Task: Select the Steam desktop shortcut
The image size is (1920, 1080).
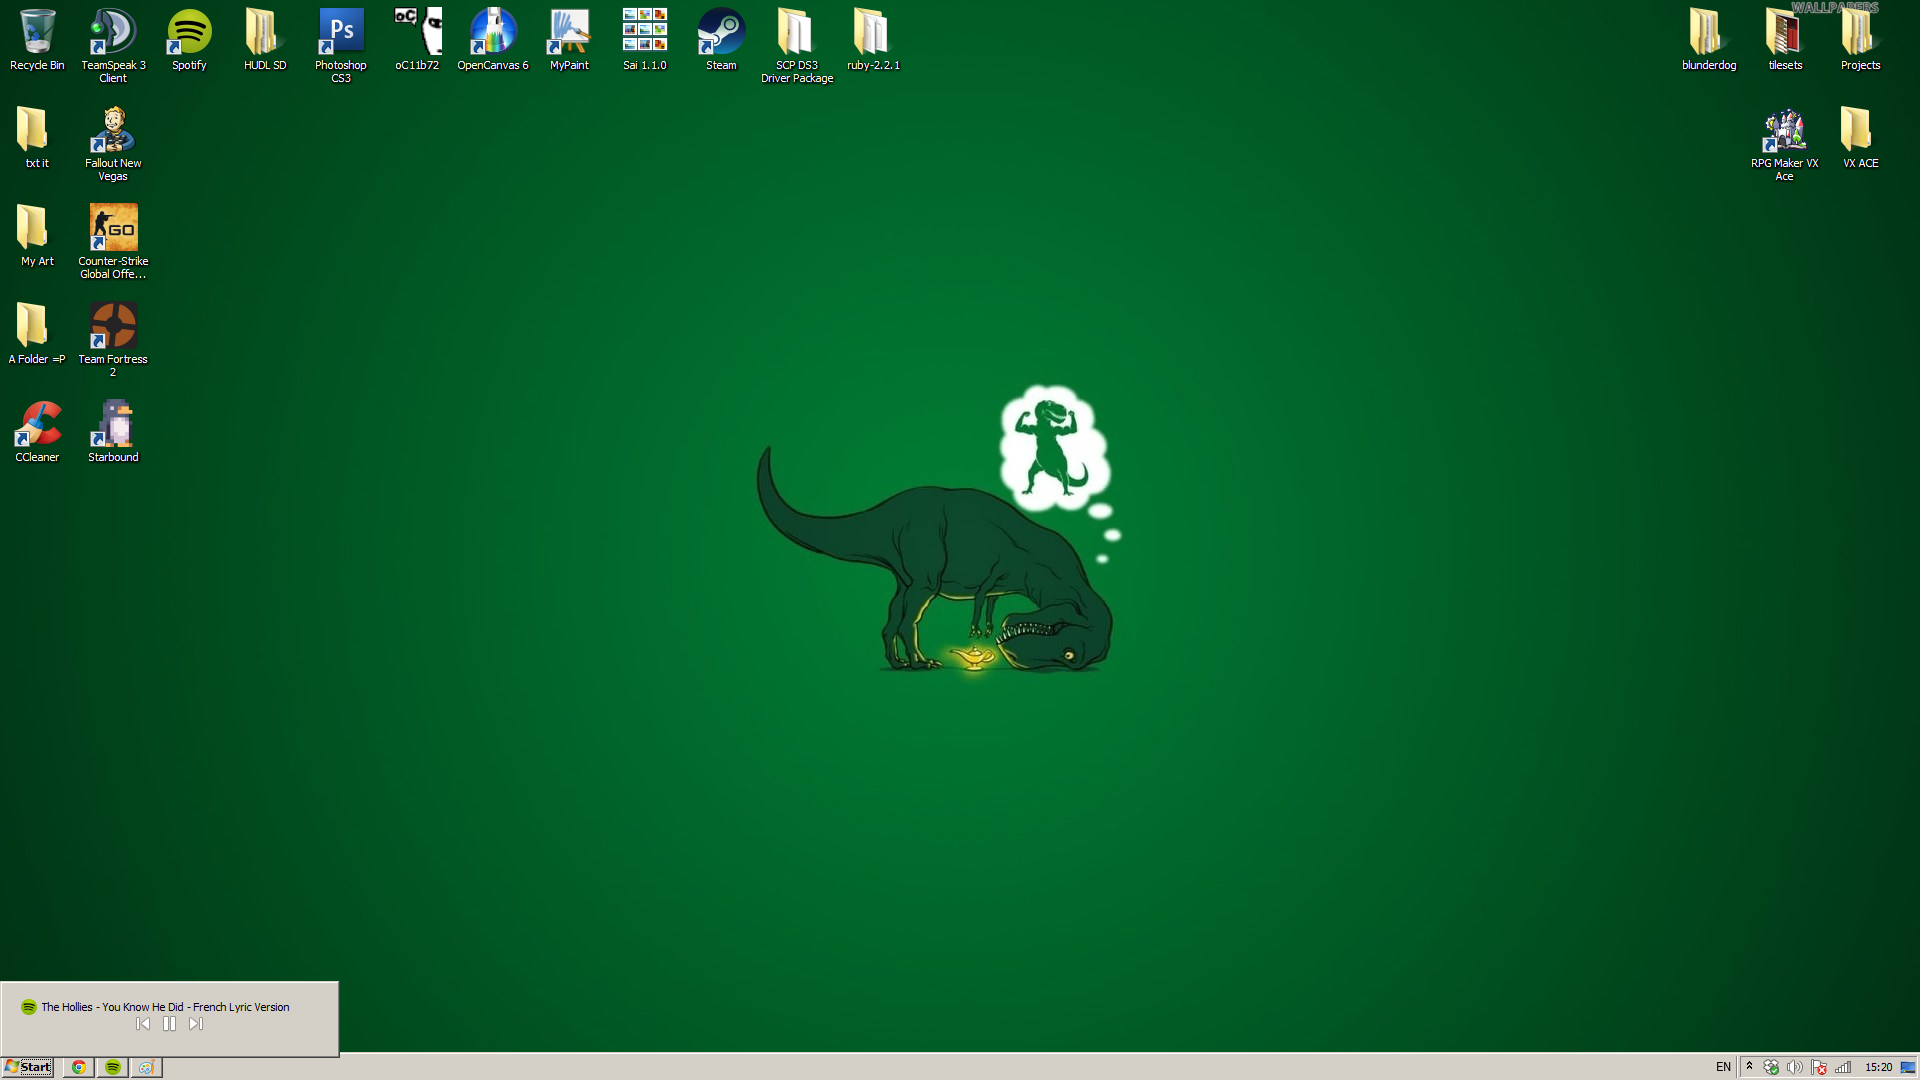Action: click(x=721, y=40)
